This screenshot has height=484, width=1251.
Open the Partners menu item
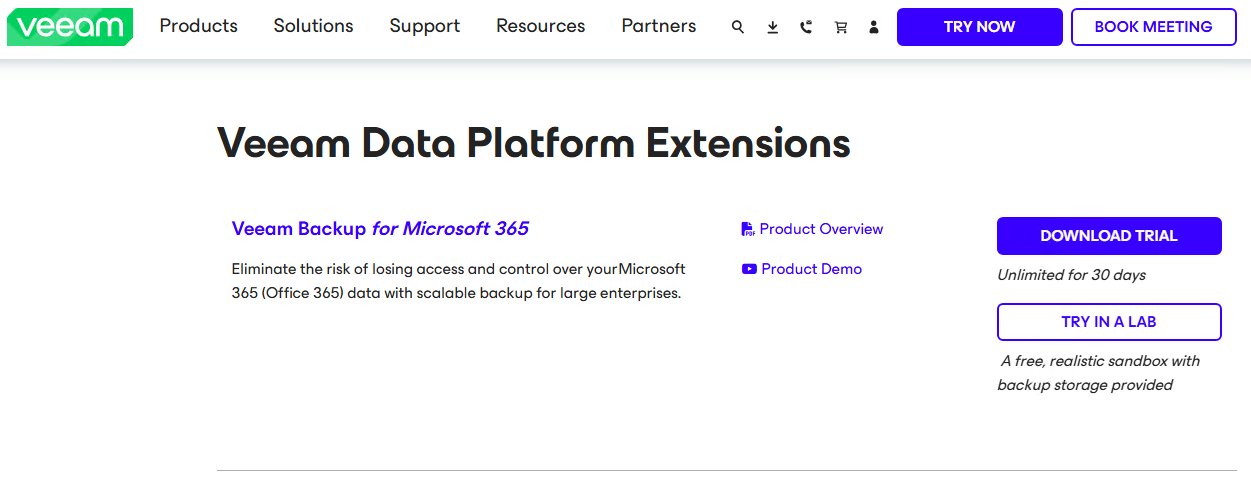tap(659, 26)
